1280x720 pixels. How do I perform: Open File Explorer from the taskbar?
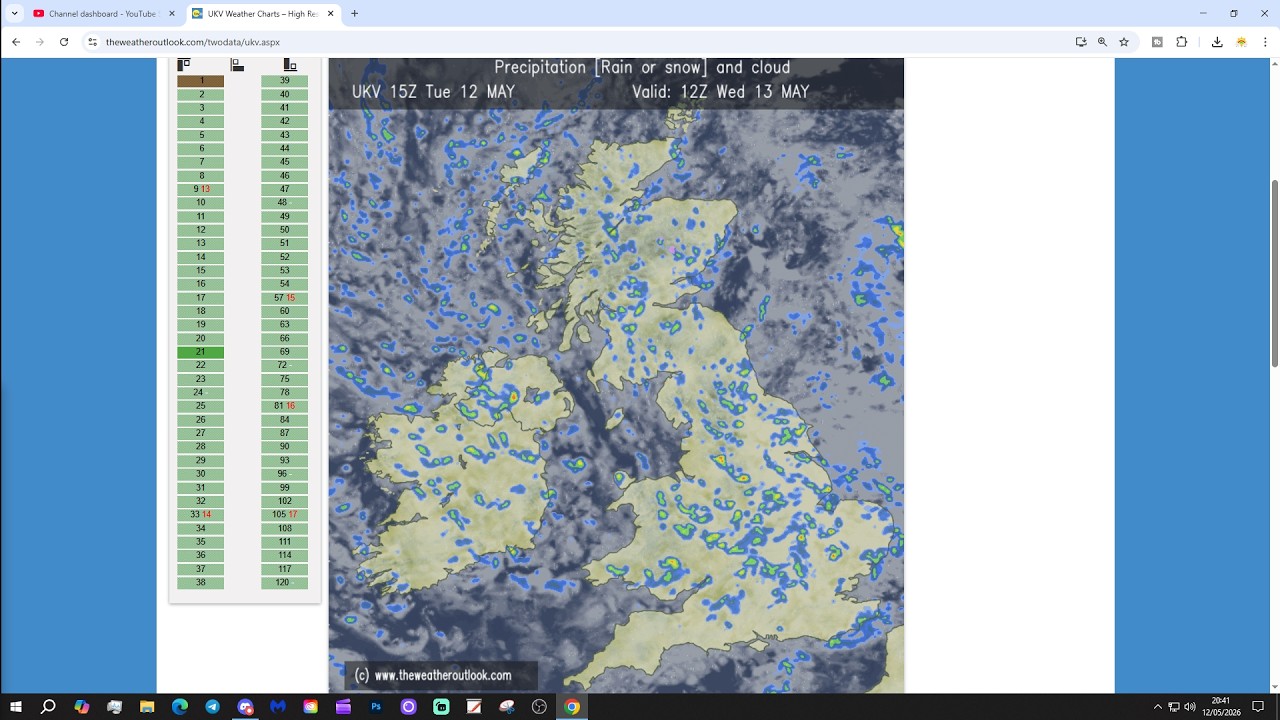click(147, 707)
